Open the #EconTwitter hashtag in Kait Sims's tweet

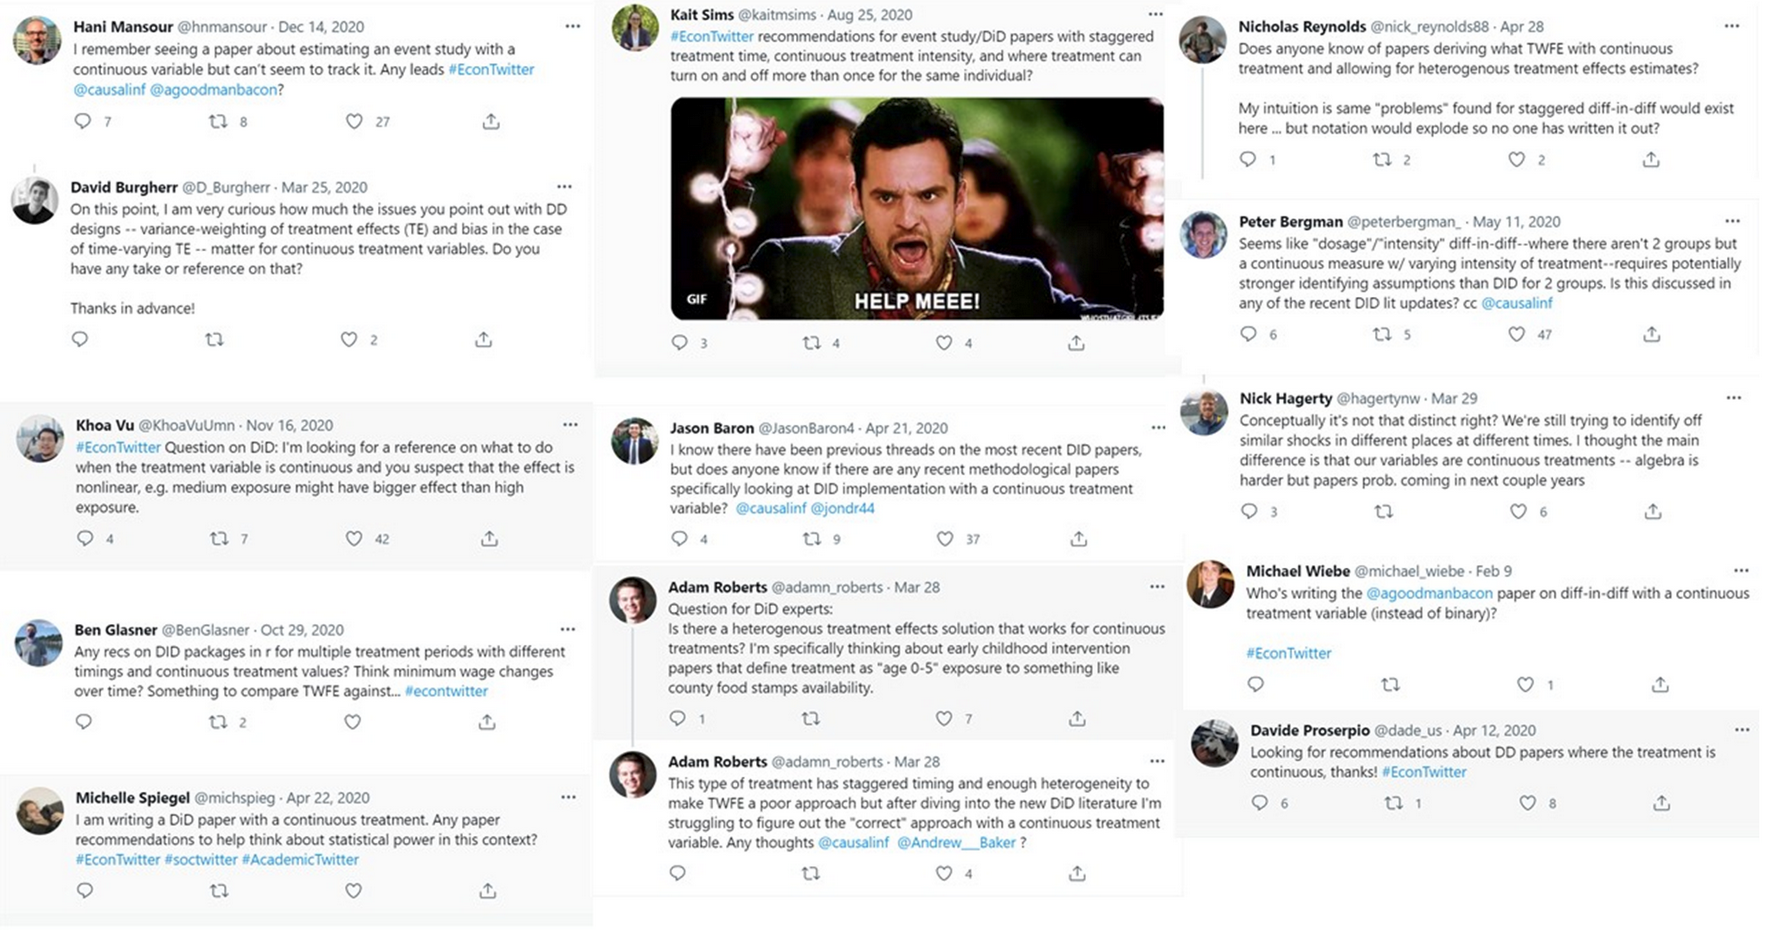(x=712, y=36)
